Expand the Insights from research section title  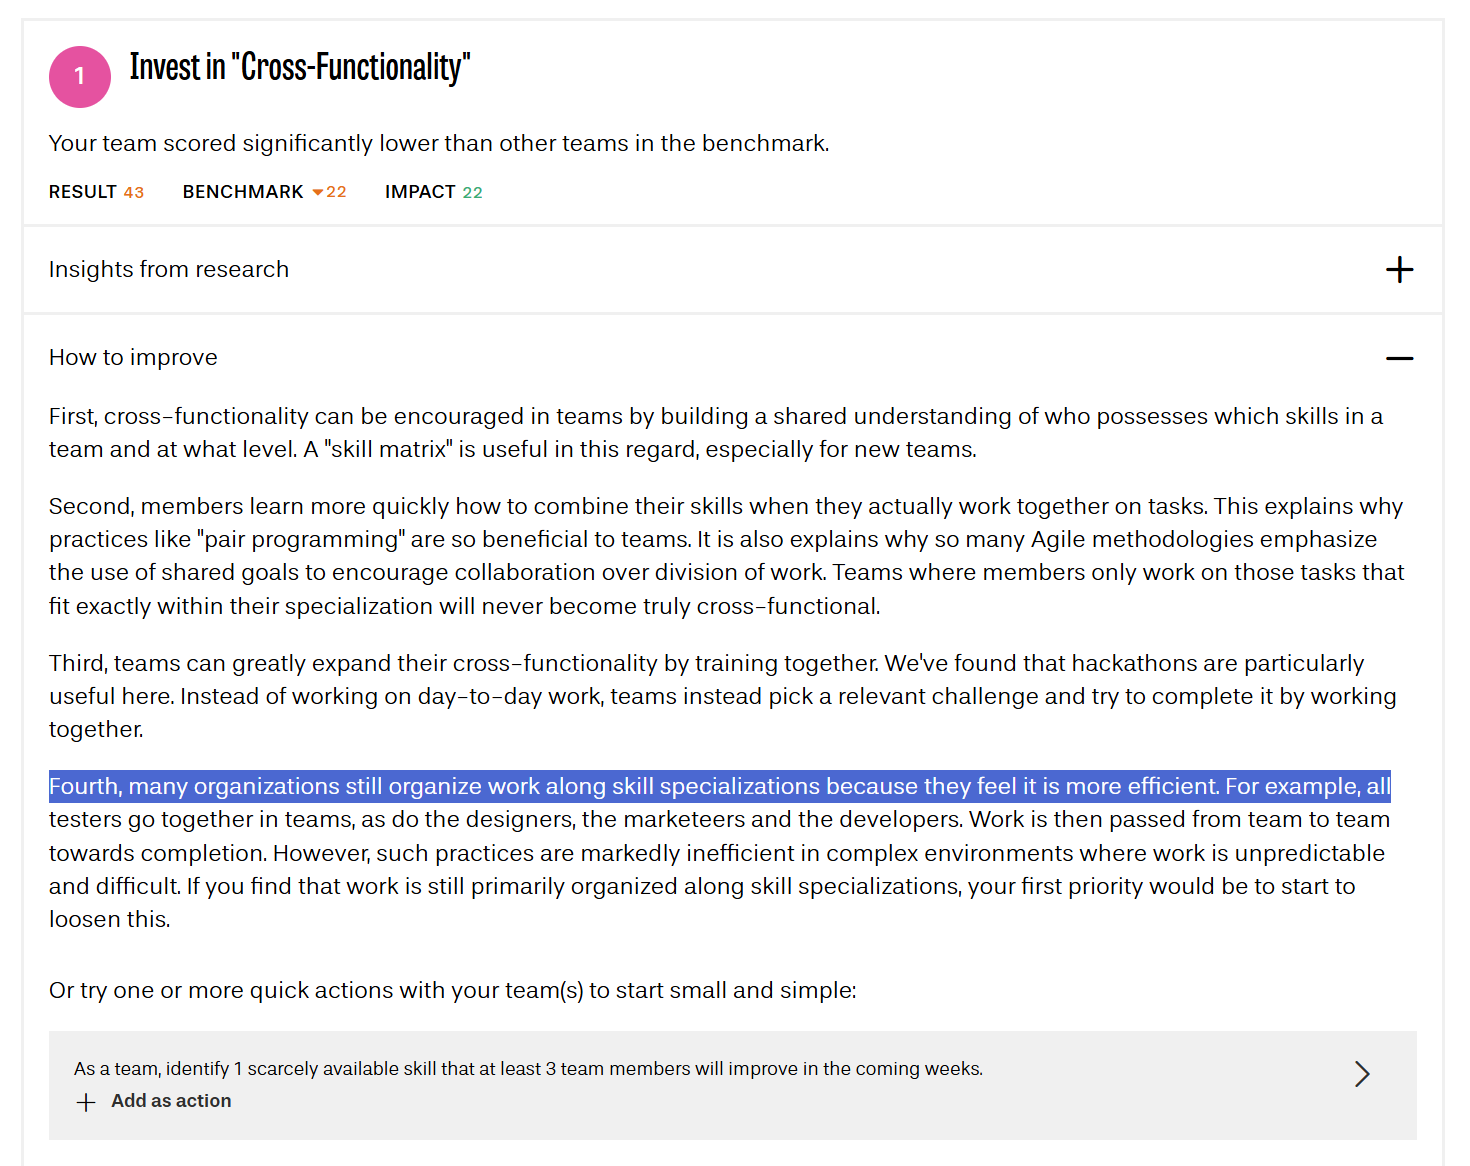[x=169, y=270]
